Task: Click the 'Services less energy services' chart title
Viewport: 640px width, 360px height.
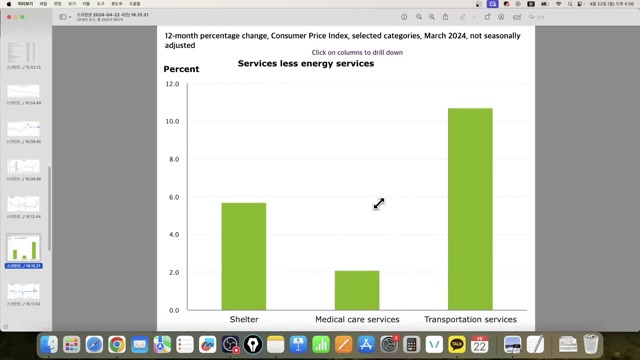Action: pyautogui.click(x=306, y=63)
